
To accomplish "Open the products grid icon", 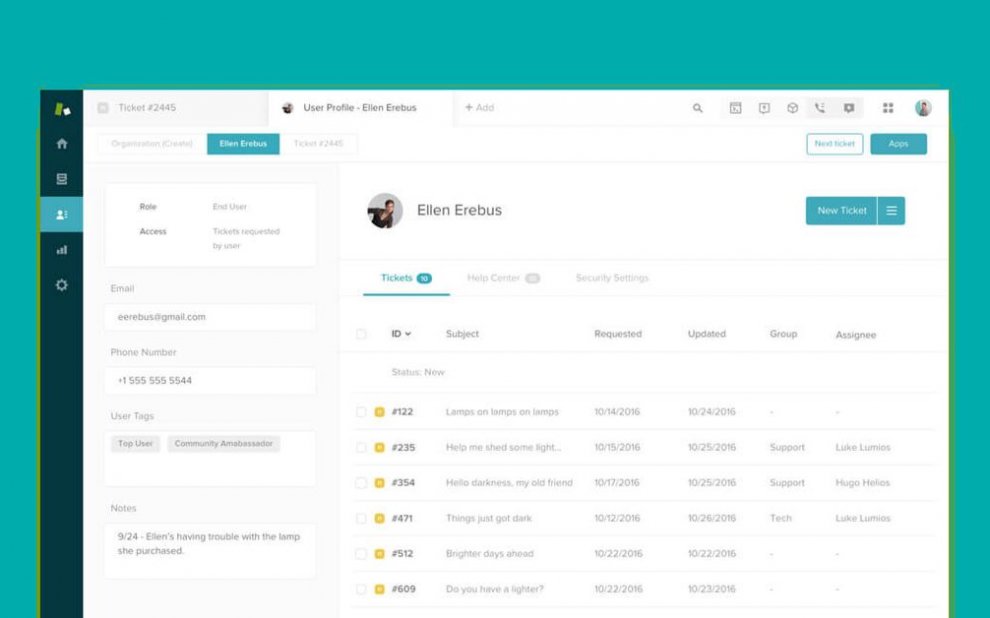I will pyautogui.click(x=888, y=108).
